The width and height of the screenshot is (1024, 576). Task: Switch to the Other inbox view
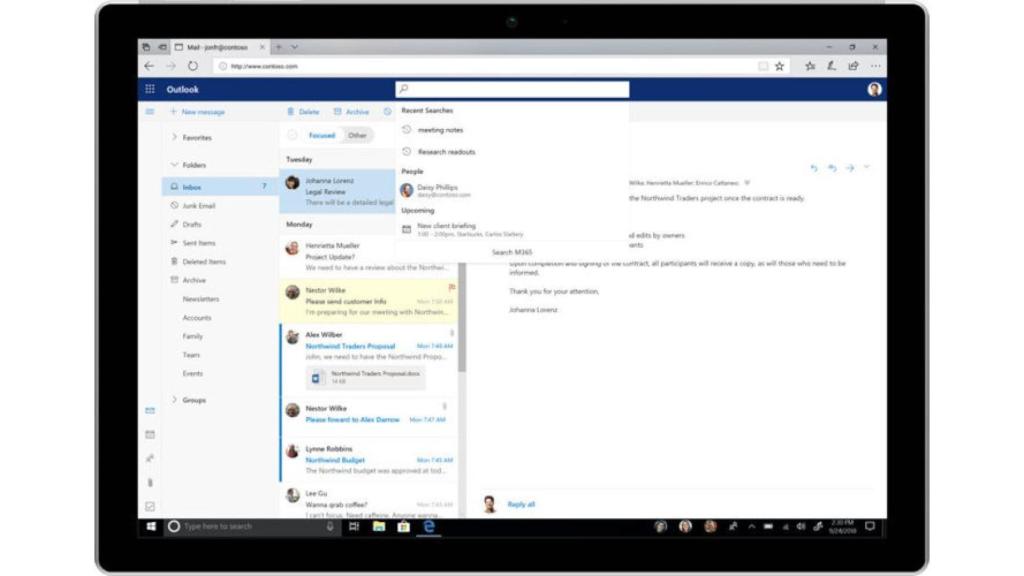point(356,134)
